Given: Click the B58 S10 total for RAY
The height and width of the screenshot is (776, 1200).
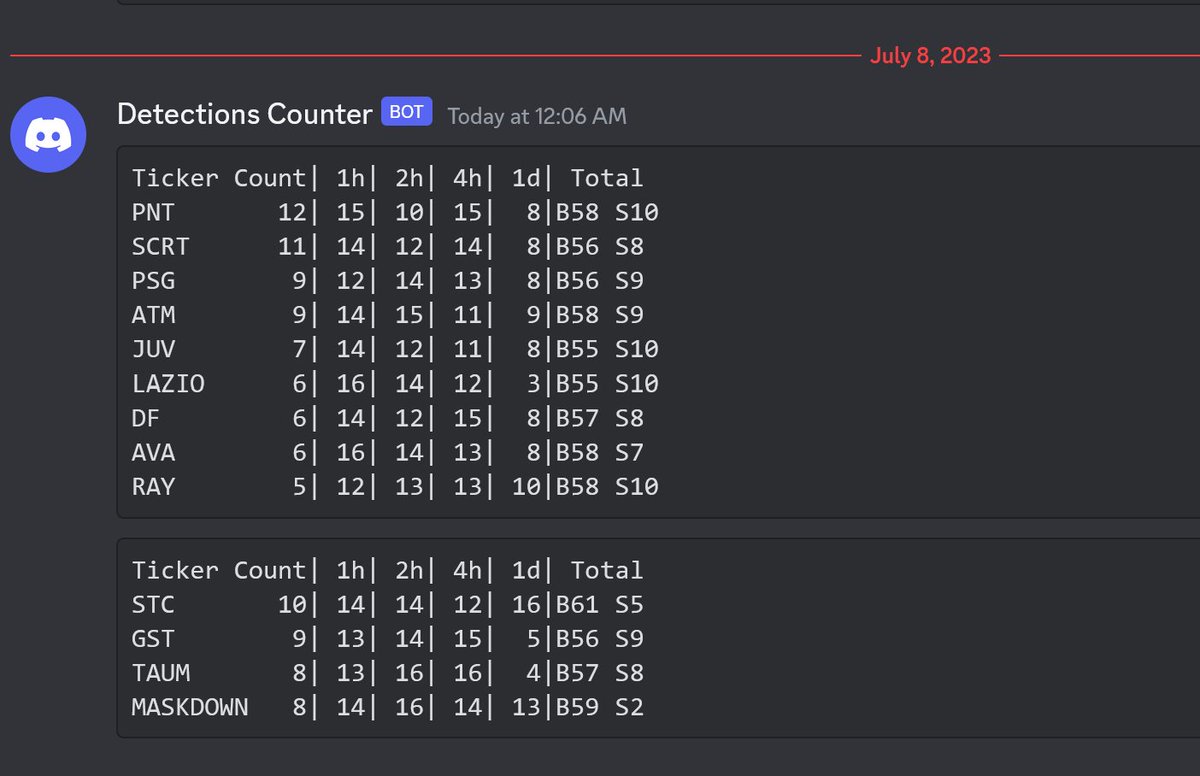Looking at the screenshot, I should click(607, 486).
